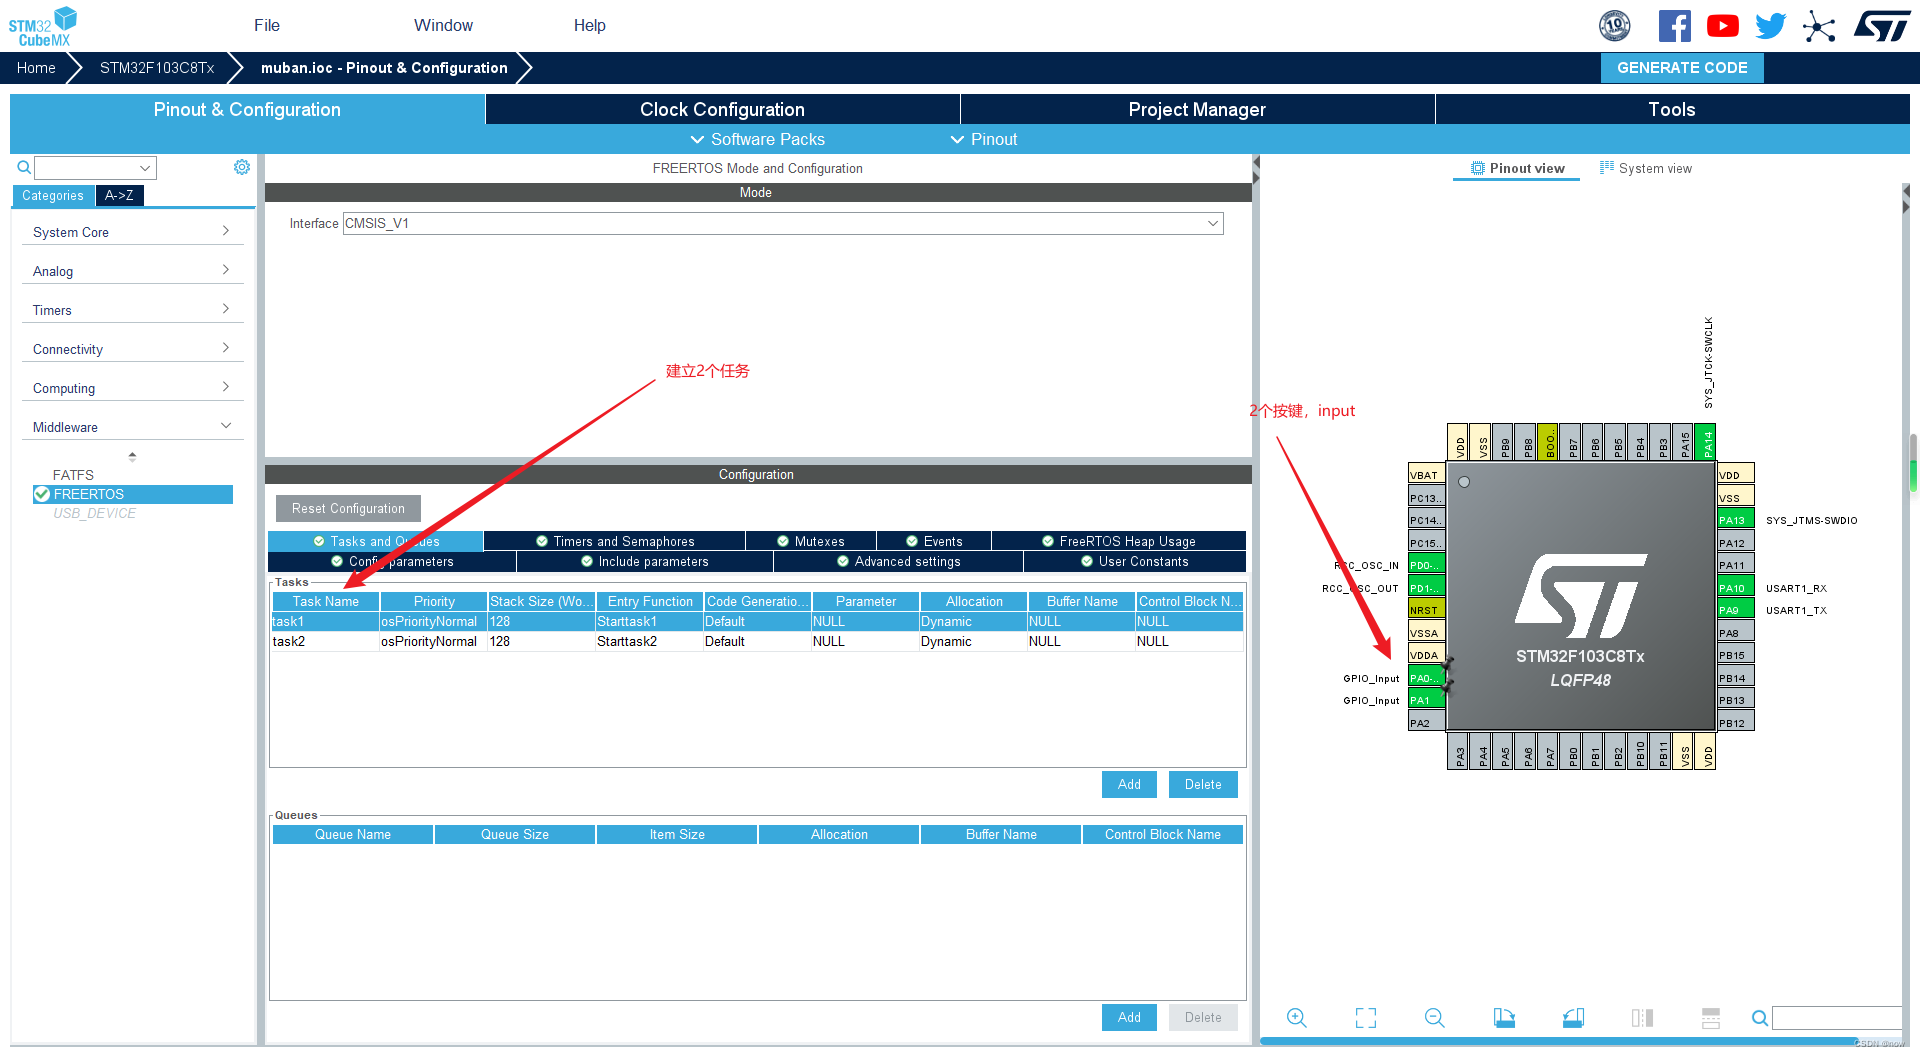
Task: Switch to System view
Action: coord(1646,168)
